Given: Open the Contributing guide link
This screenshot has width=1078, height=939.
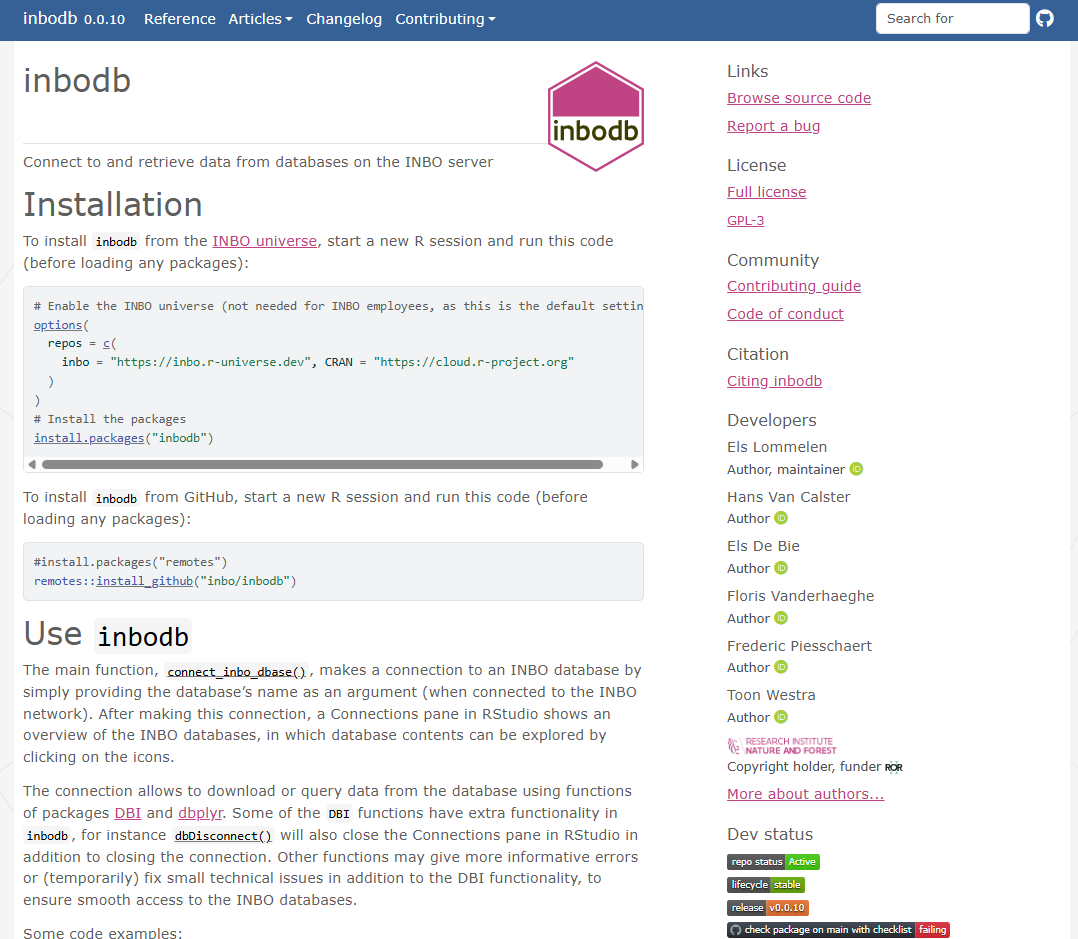Looking at the screenshot, I should (794, 286).
